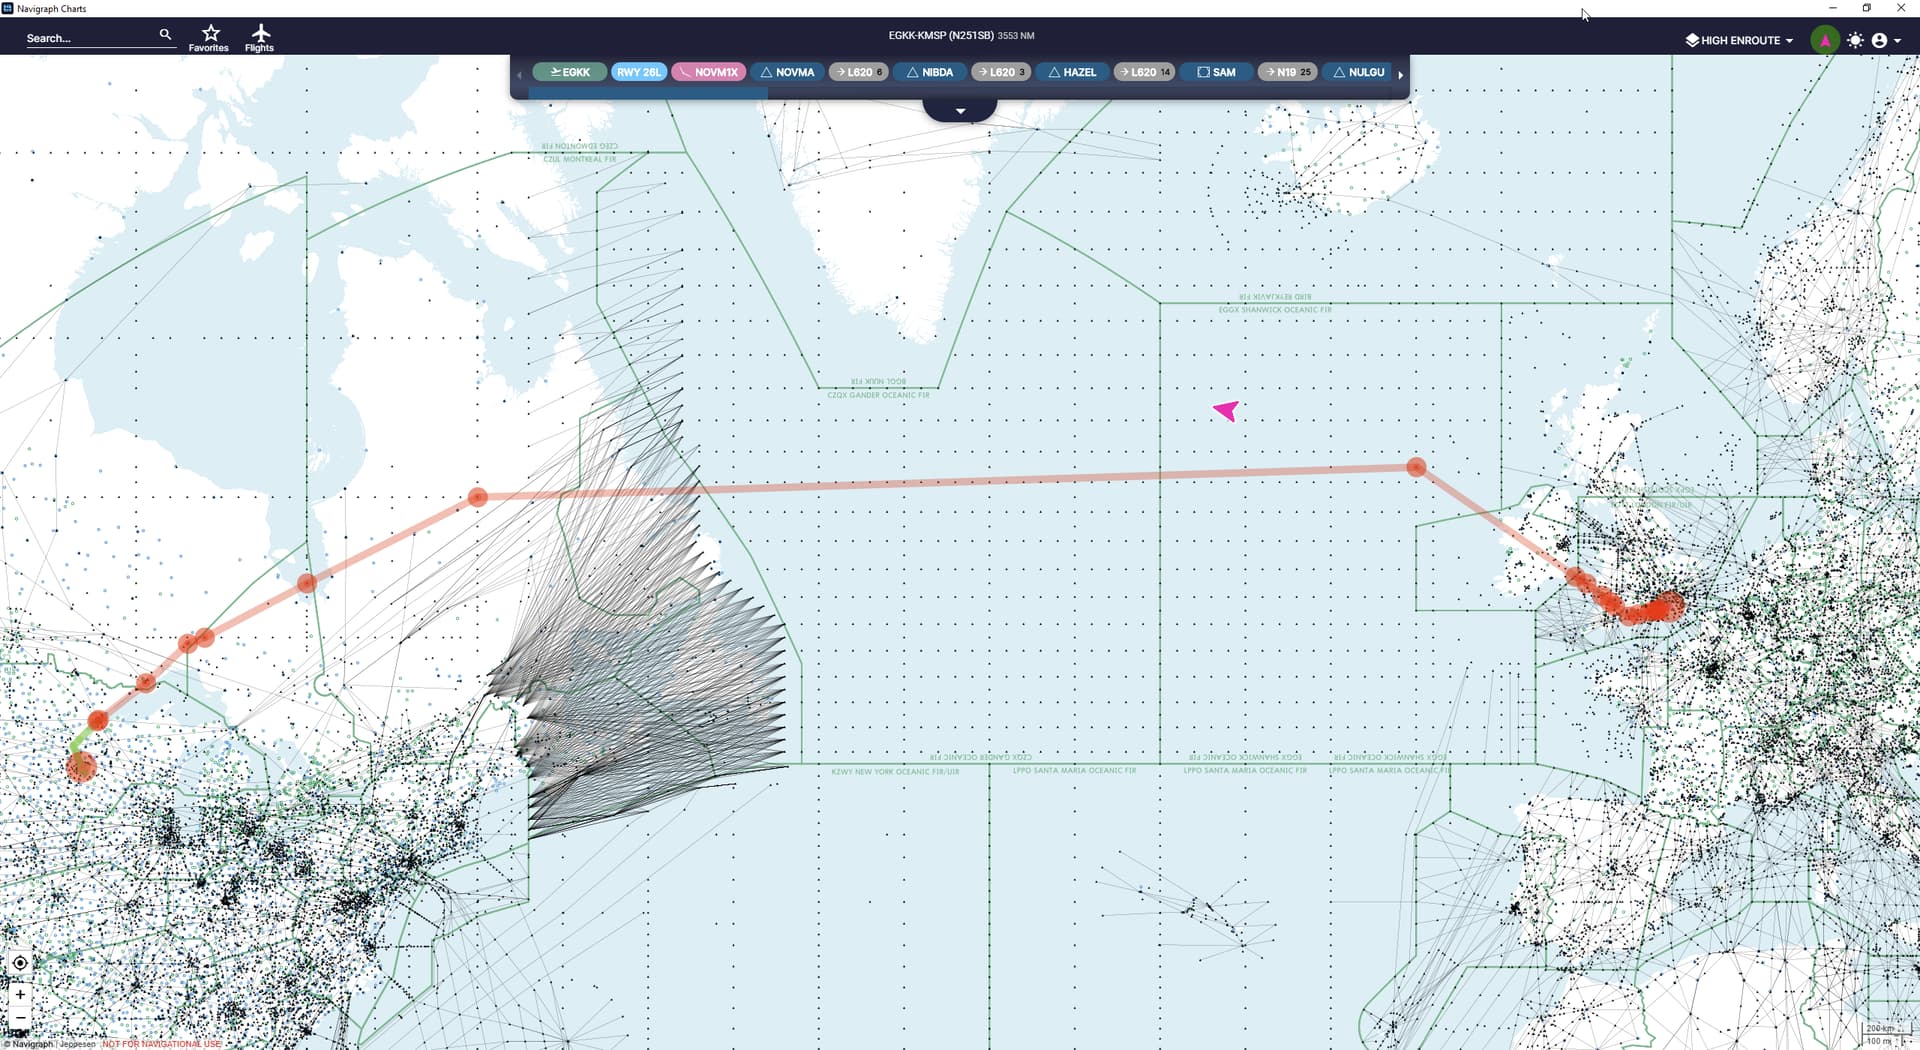Select the NULGU waypoint chip
Viewport: 1920px width, 1050px height.
pyautogui.click(x=1358, y=72)
